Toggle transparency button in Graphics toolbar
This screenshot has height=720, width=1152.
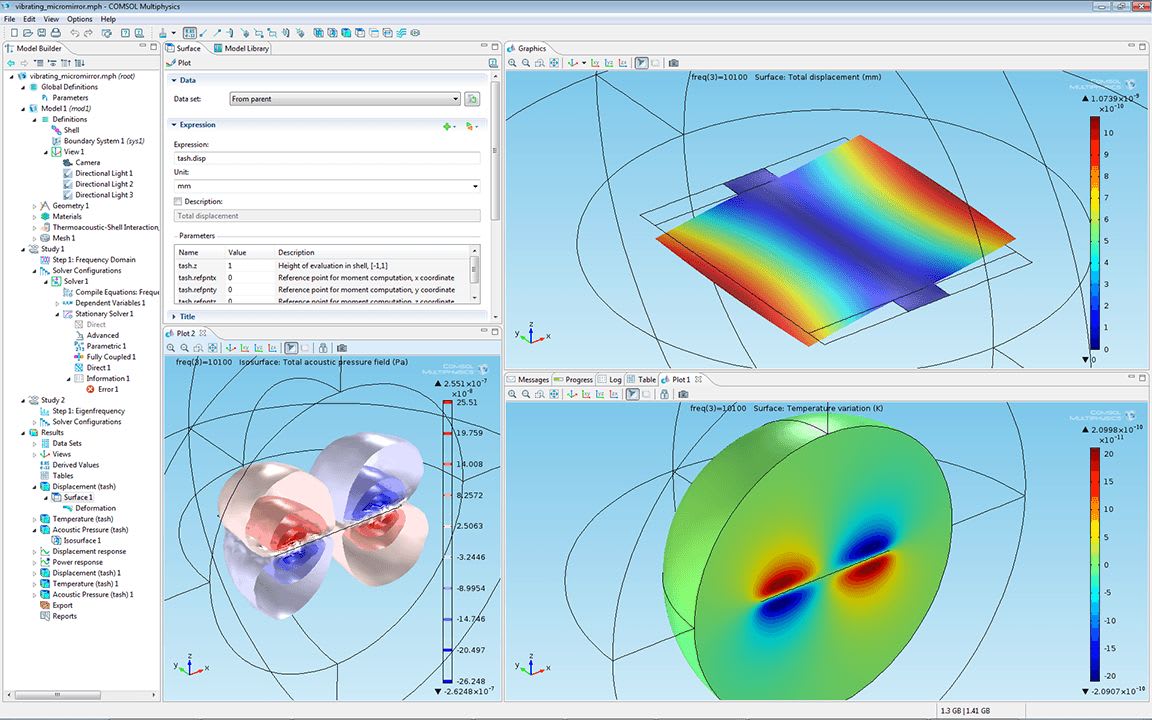[655, 63]
